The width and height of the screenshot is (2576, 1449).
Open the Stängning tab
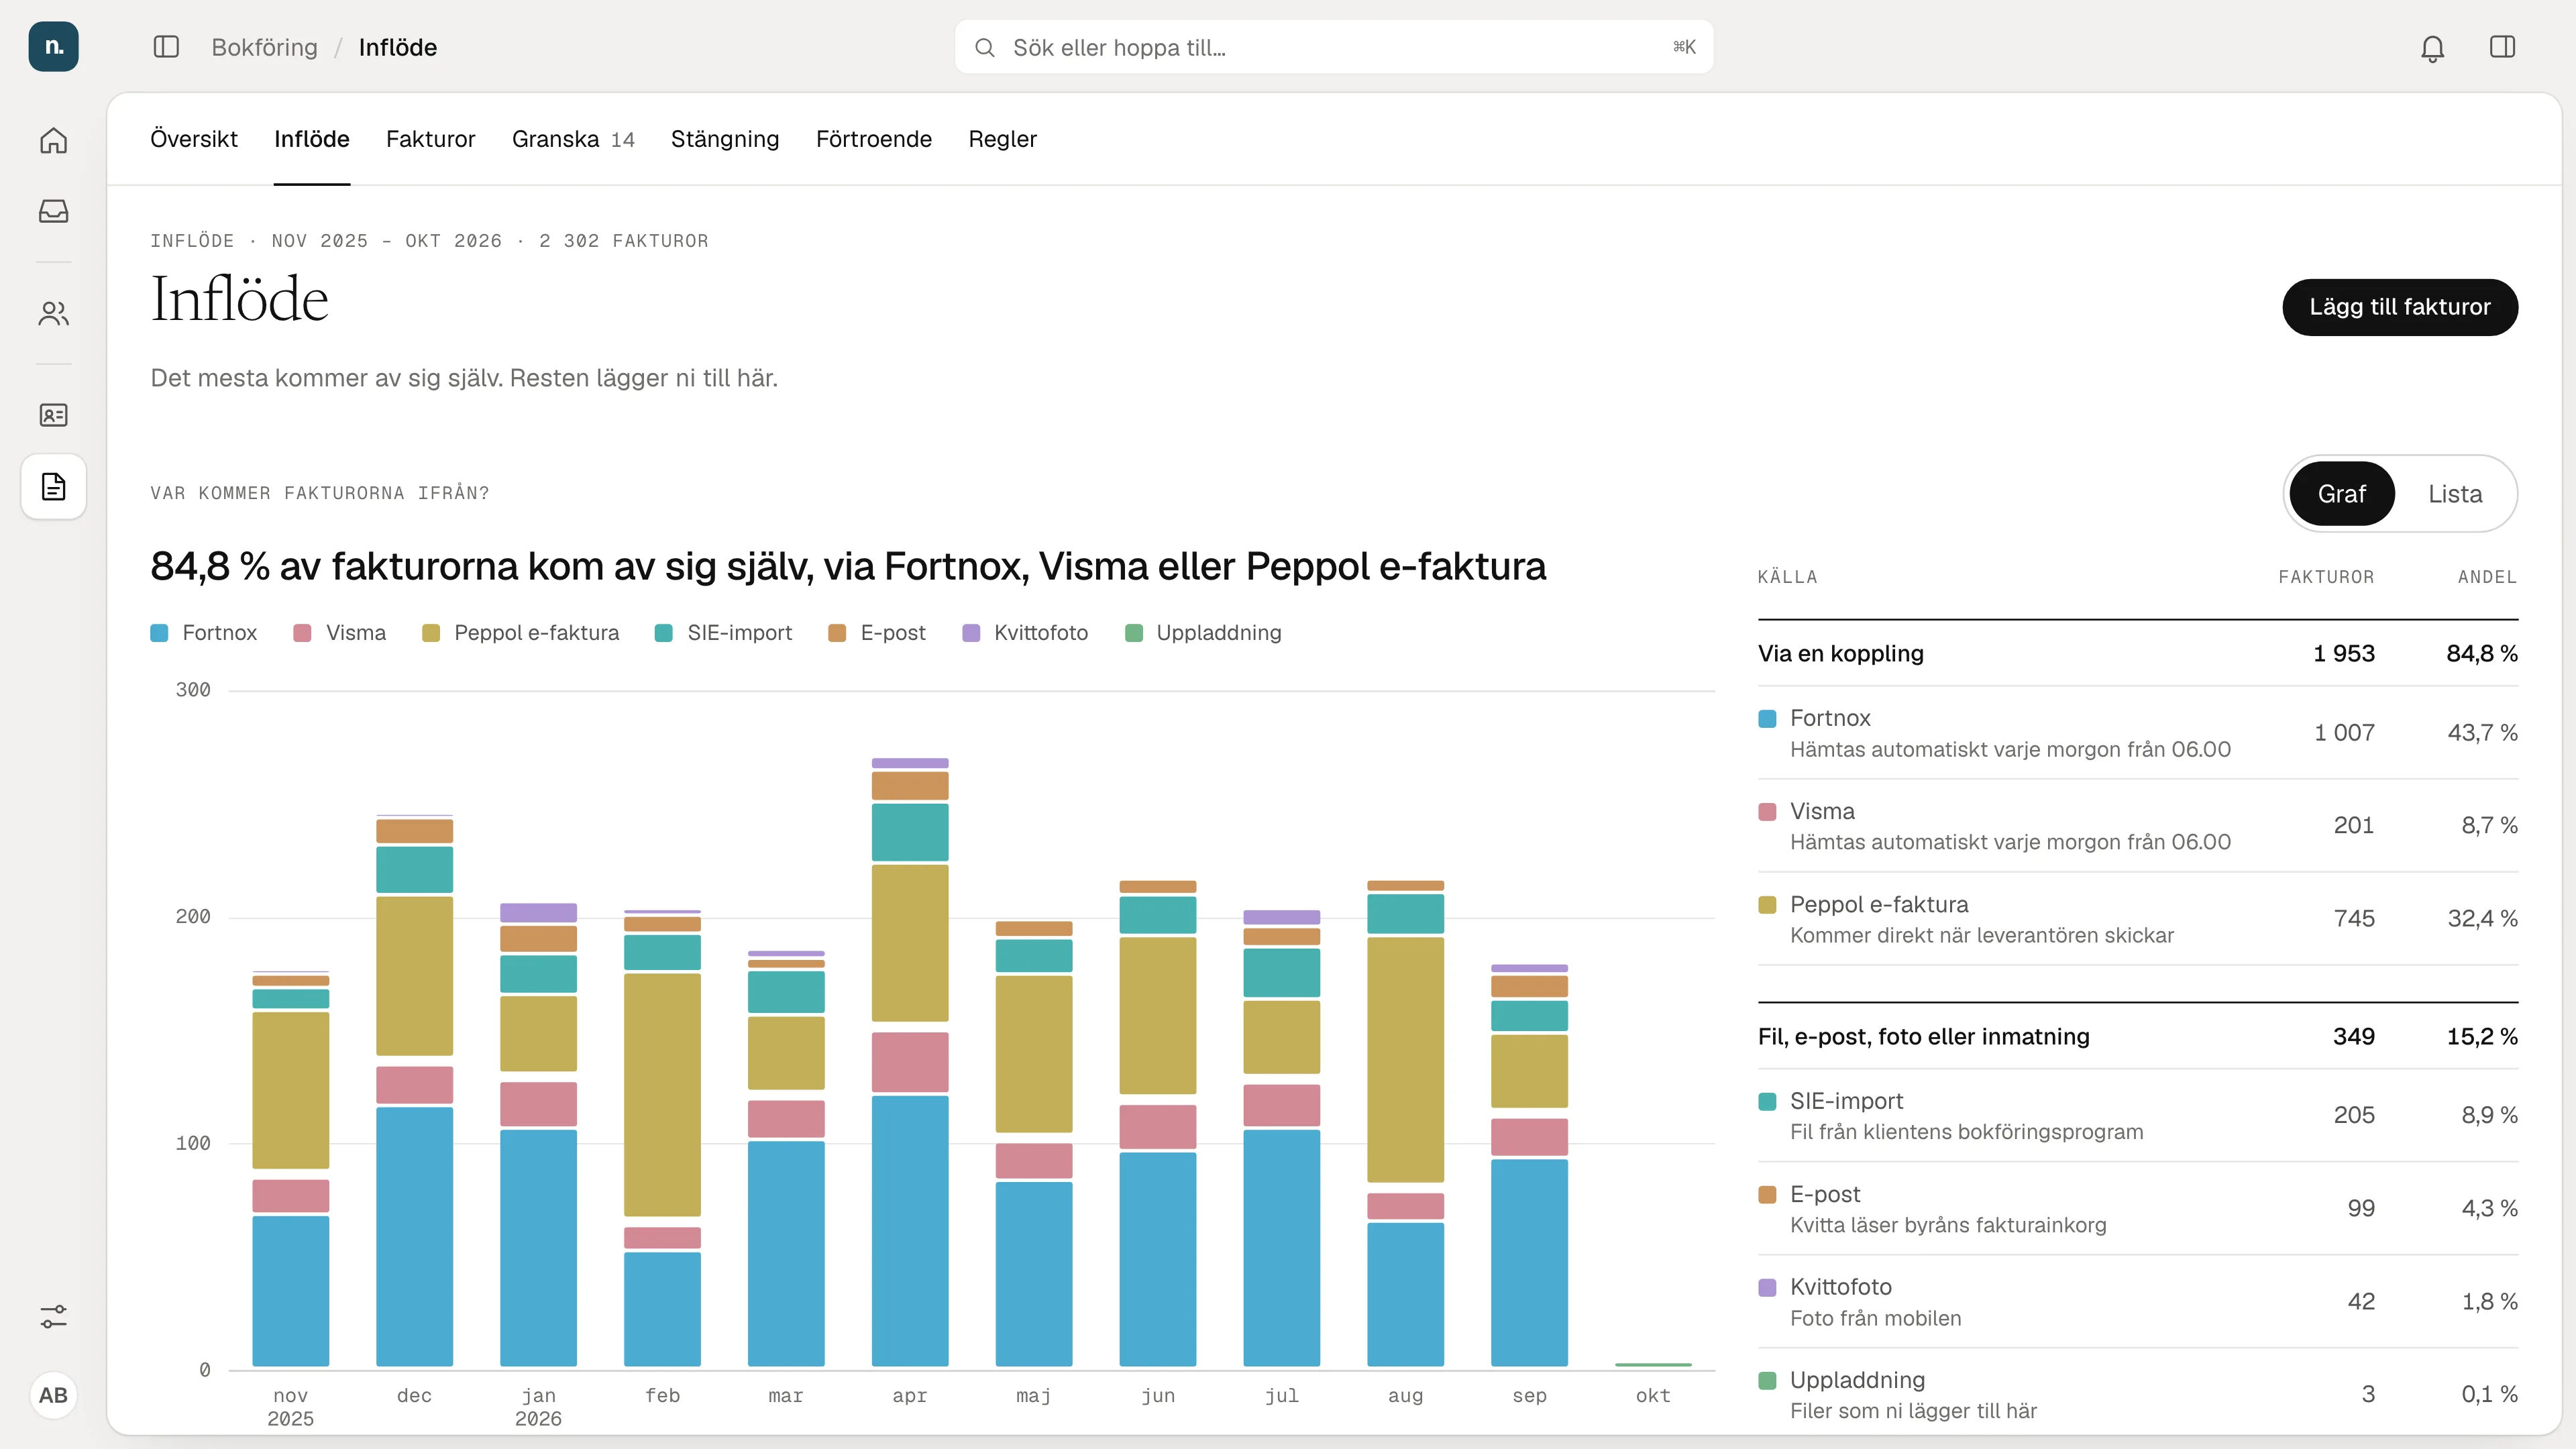(x=725, y=139)
